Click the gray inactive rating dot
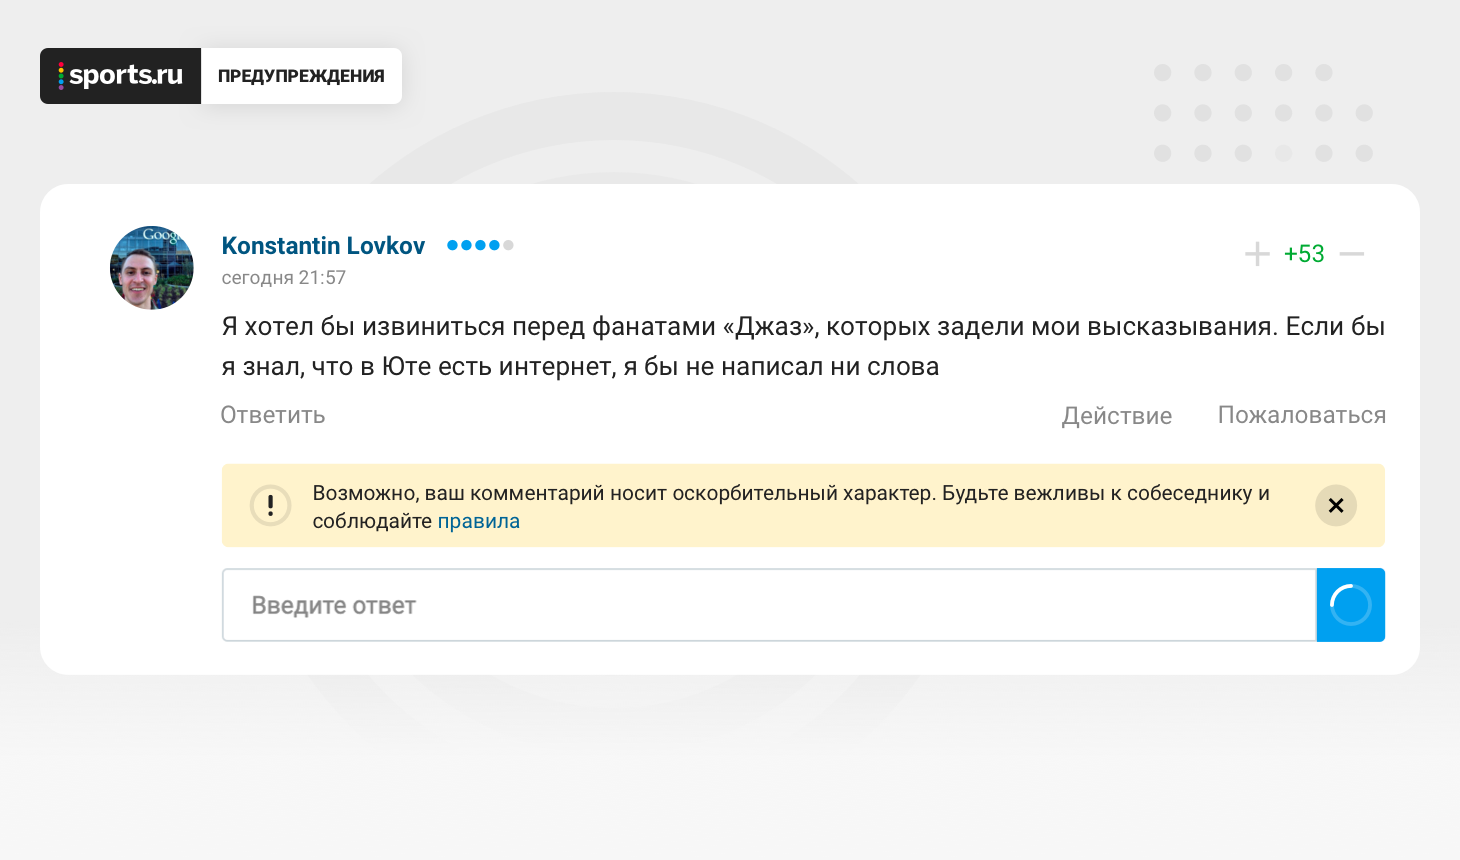1460x860 pixels. (x=508, y=245)
